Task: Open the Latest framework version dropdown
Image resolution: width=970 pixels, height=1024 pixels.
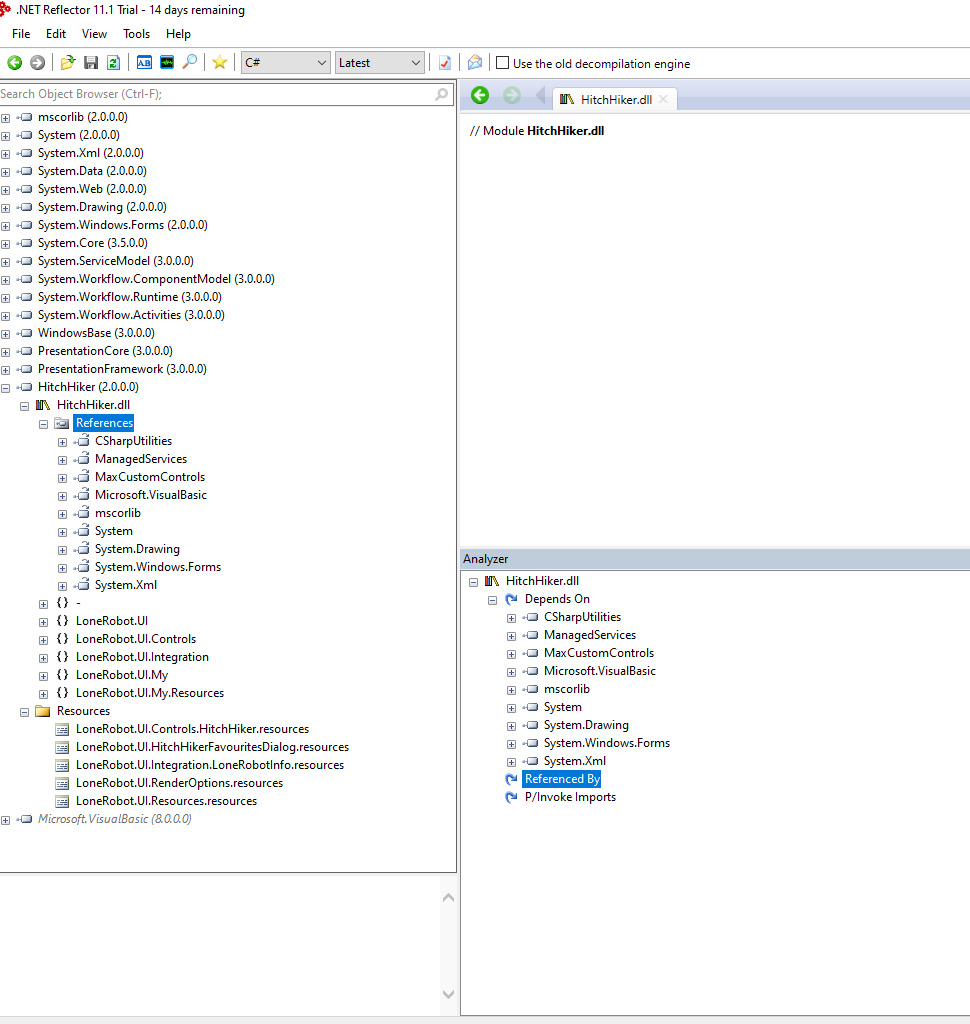Action: (380, 63)
